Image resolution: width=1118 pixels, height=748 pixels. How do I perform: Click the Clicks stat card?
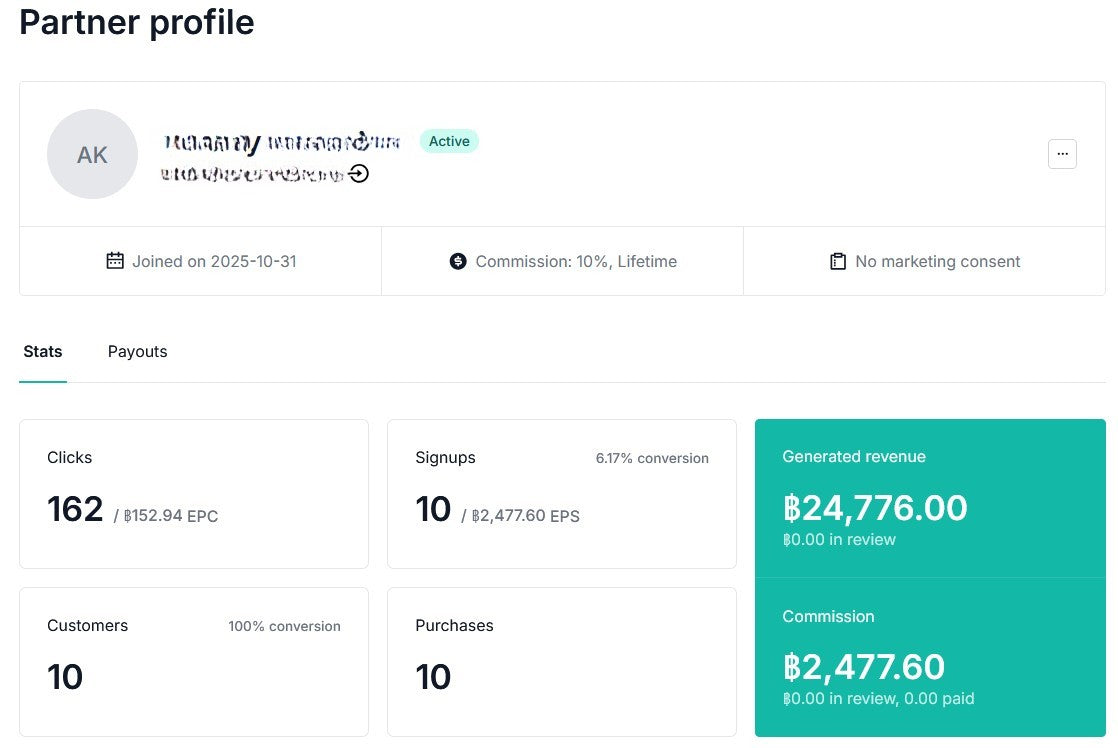click(193, 493)
